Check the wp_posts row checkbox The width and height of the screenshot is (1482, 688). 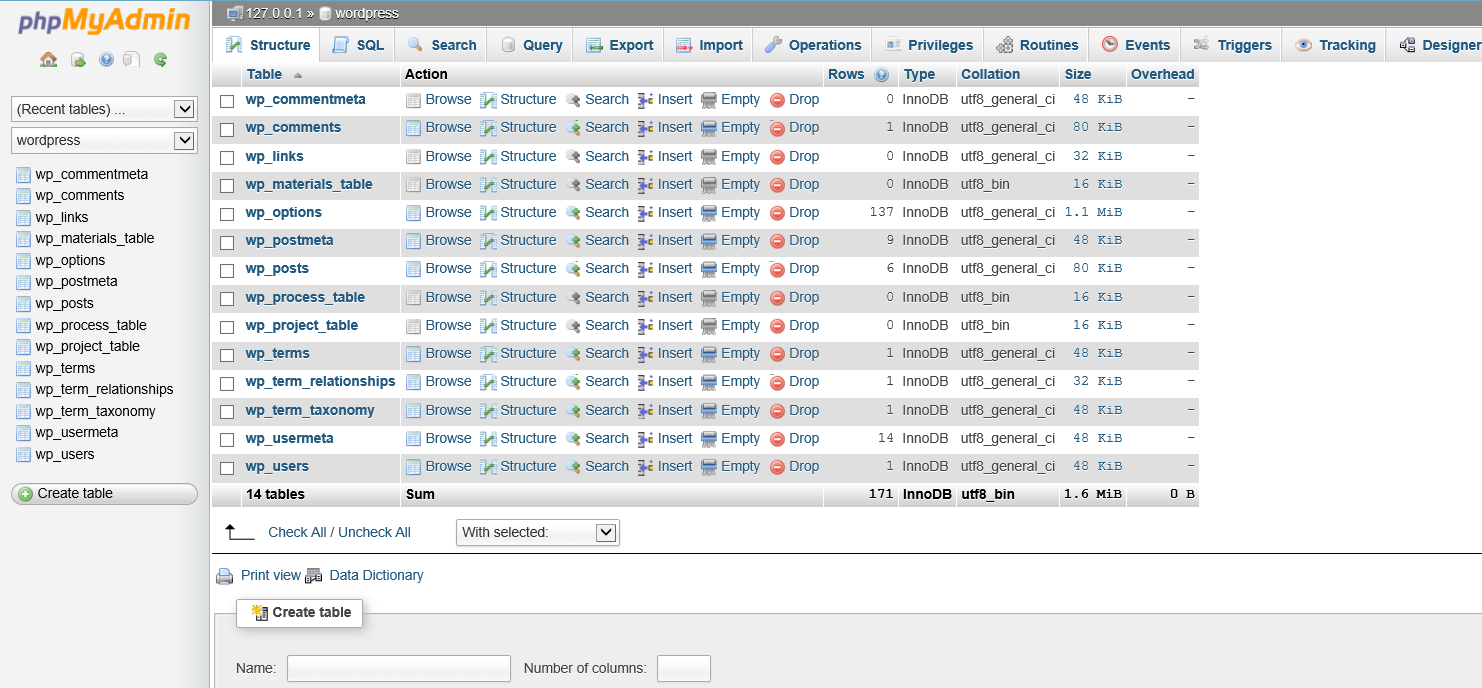click(227, 270)
